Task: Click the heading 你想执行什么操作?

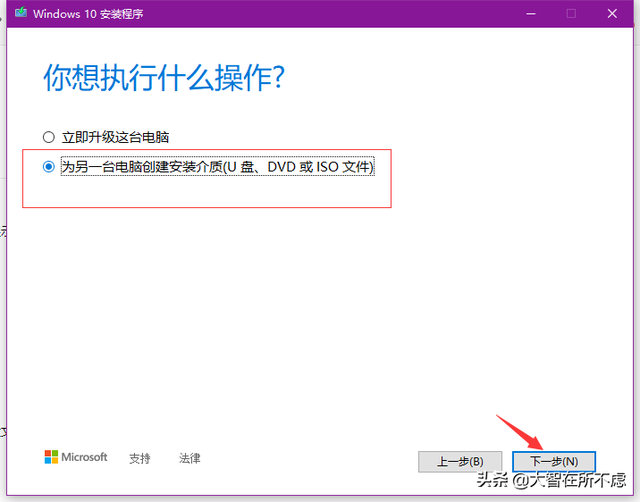Action: pos(164,77)
